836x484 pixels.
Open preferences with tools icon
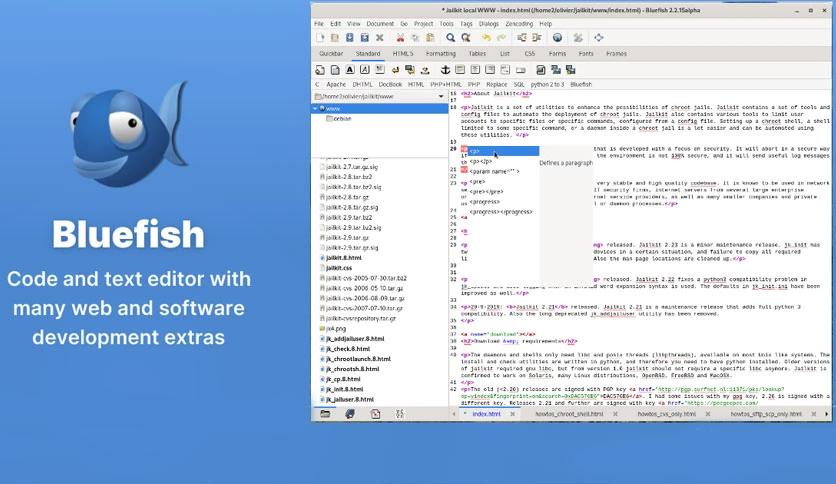[x=578, y=38]
